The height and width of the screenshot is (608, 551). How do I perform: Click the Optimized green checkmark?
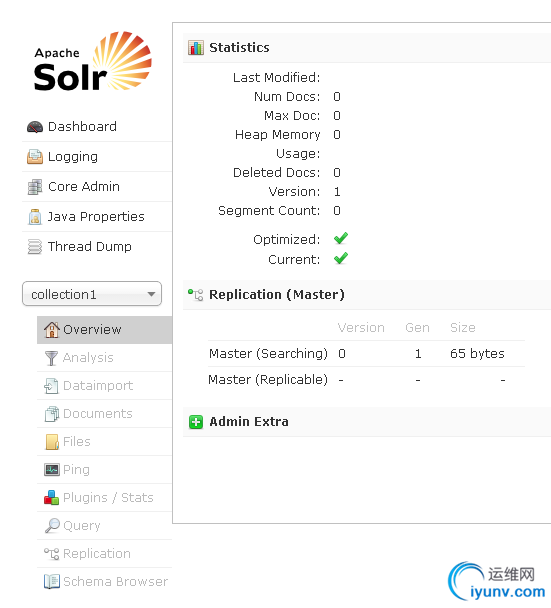point(341,238)
